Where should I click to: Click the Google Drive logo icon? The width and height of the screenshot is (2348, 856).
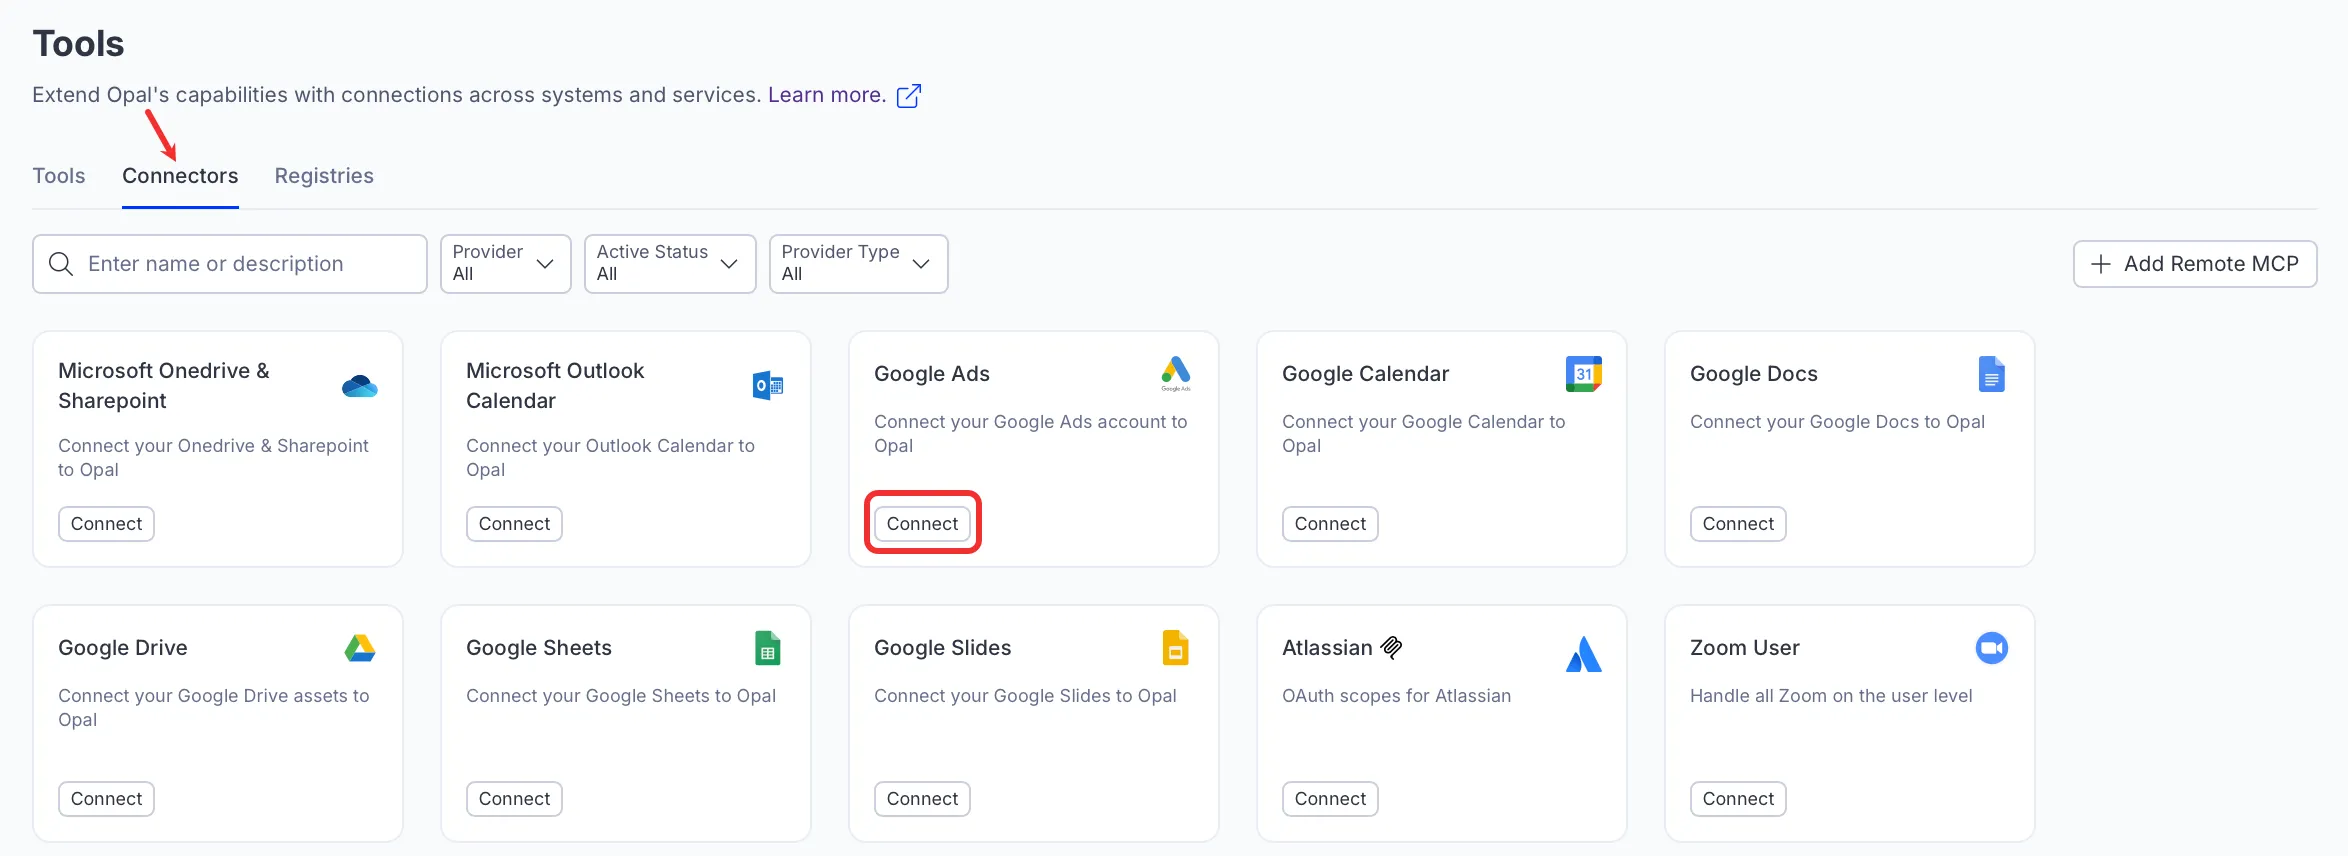pyautogui.click(x=360, y=648)
